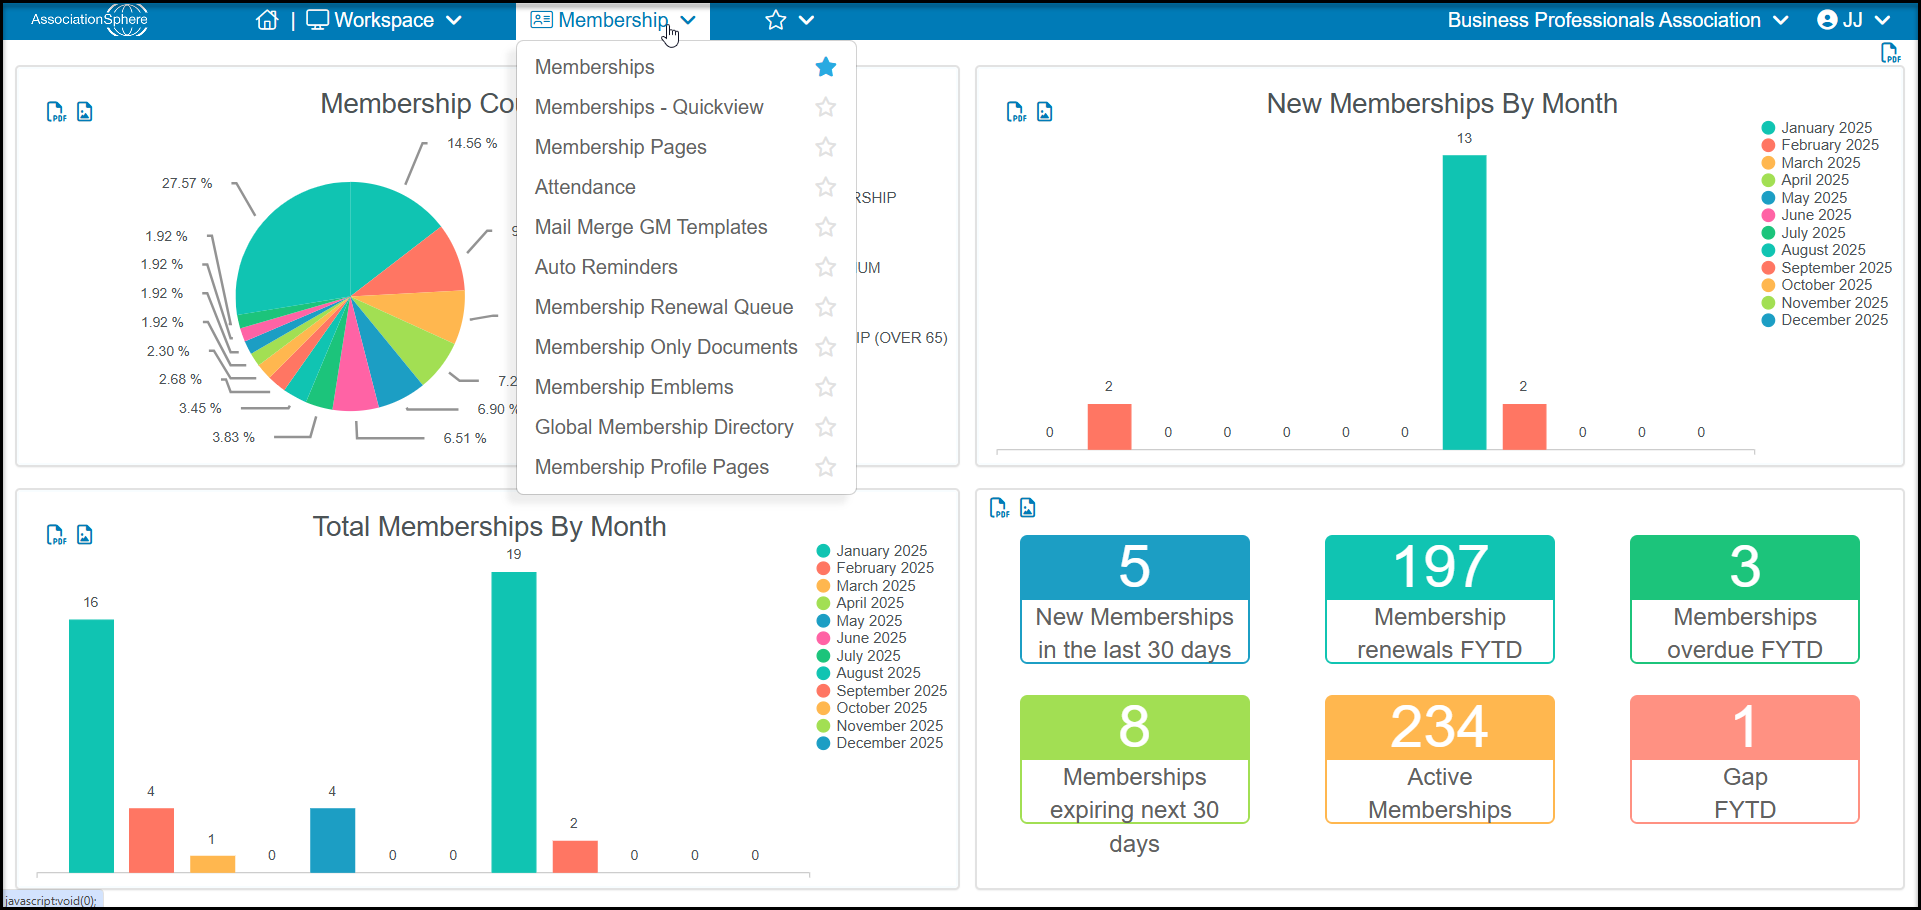Click the AssociationSphere logo

(90, 20)
